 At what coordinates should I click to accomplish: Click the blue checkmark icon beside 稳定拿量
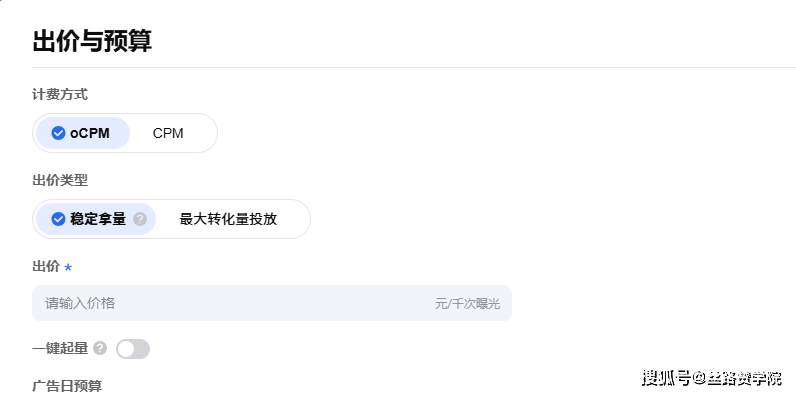tap(58, 219)
